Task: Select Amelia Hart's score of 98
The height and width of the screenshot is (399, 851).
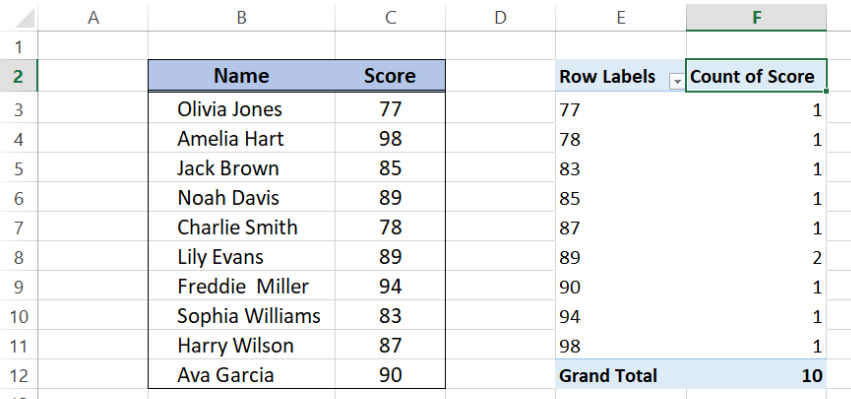Action: (390, 138)
